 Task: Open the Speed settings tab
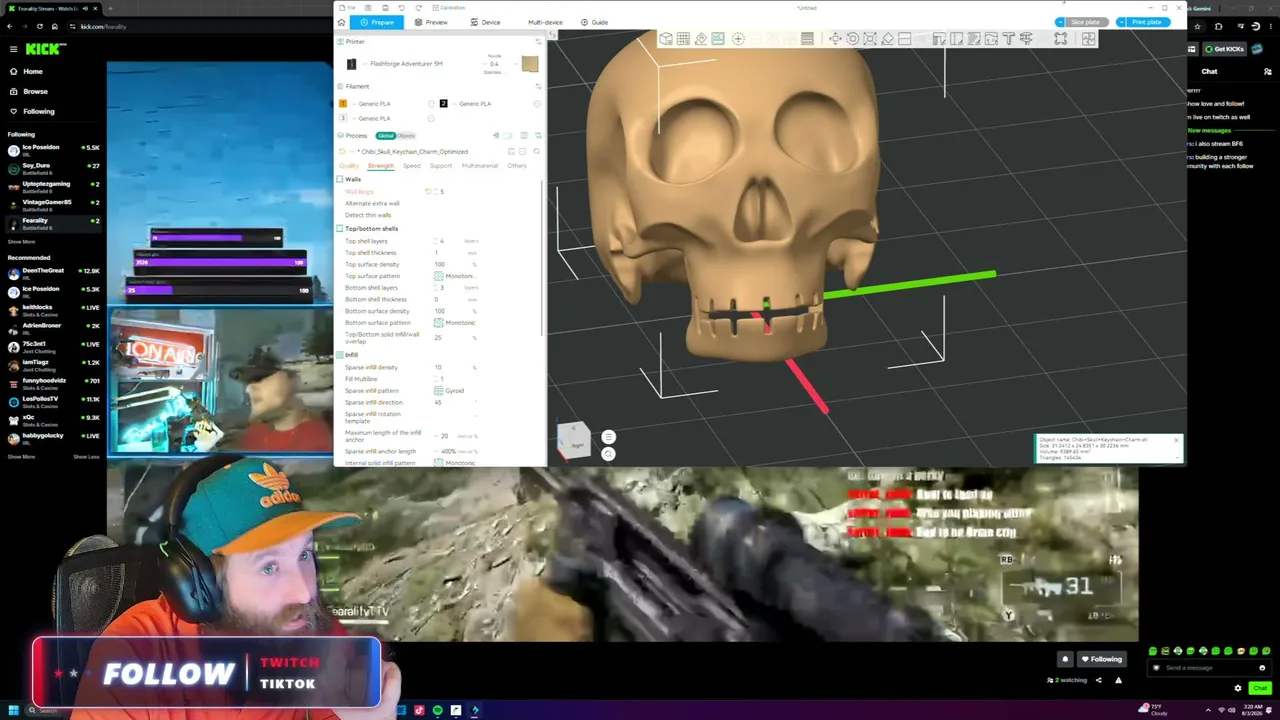tap(412, 166)
